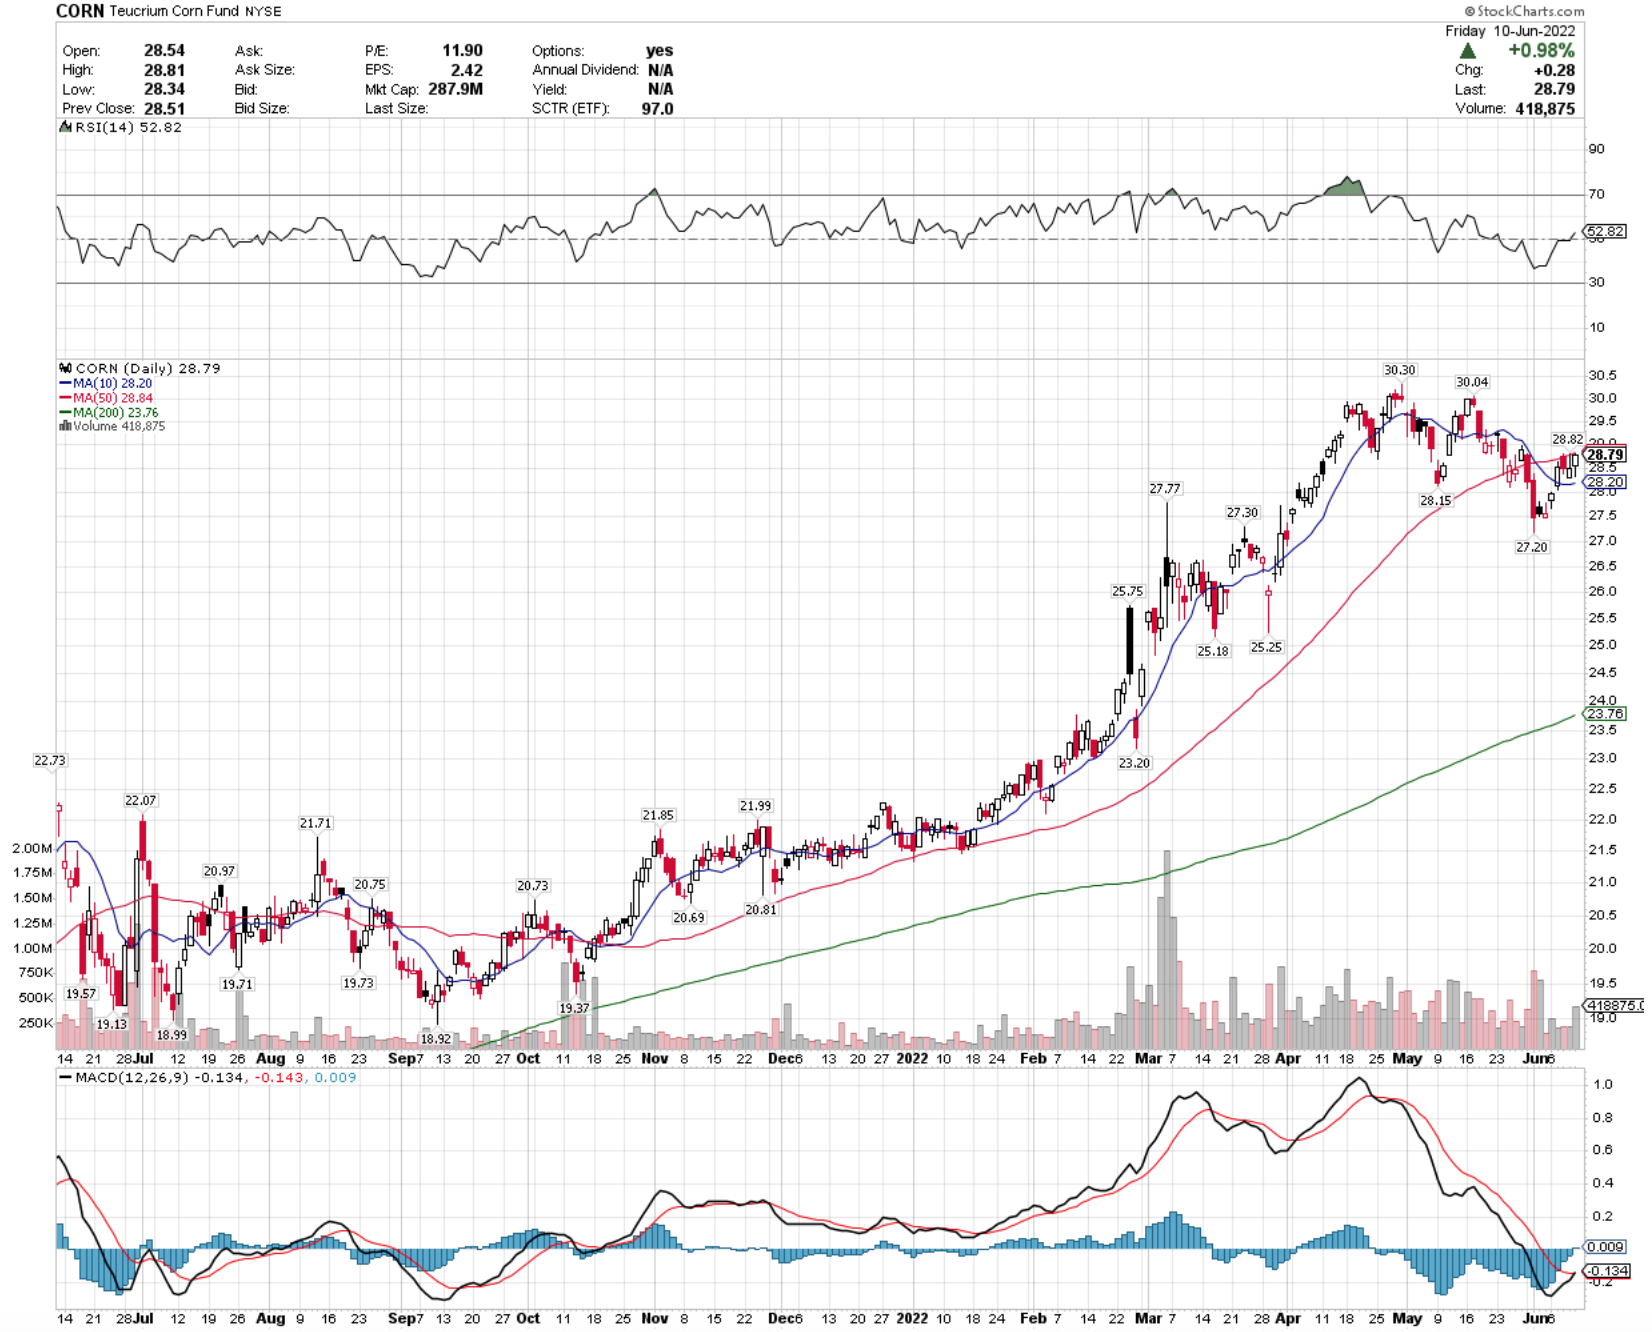Click the blue MA(10) legend line

pos(65,384)
